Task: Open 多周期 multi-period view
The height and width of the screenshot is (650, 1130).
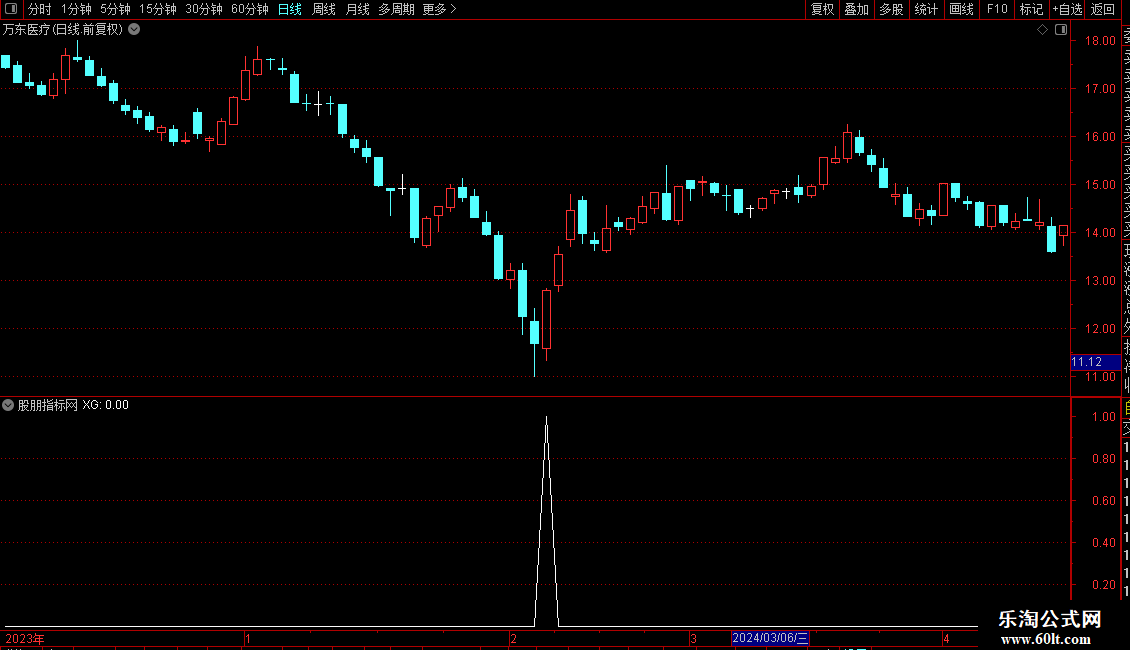Action: click(396, 9)
